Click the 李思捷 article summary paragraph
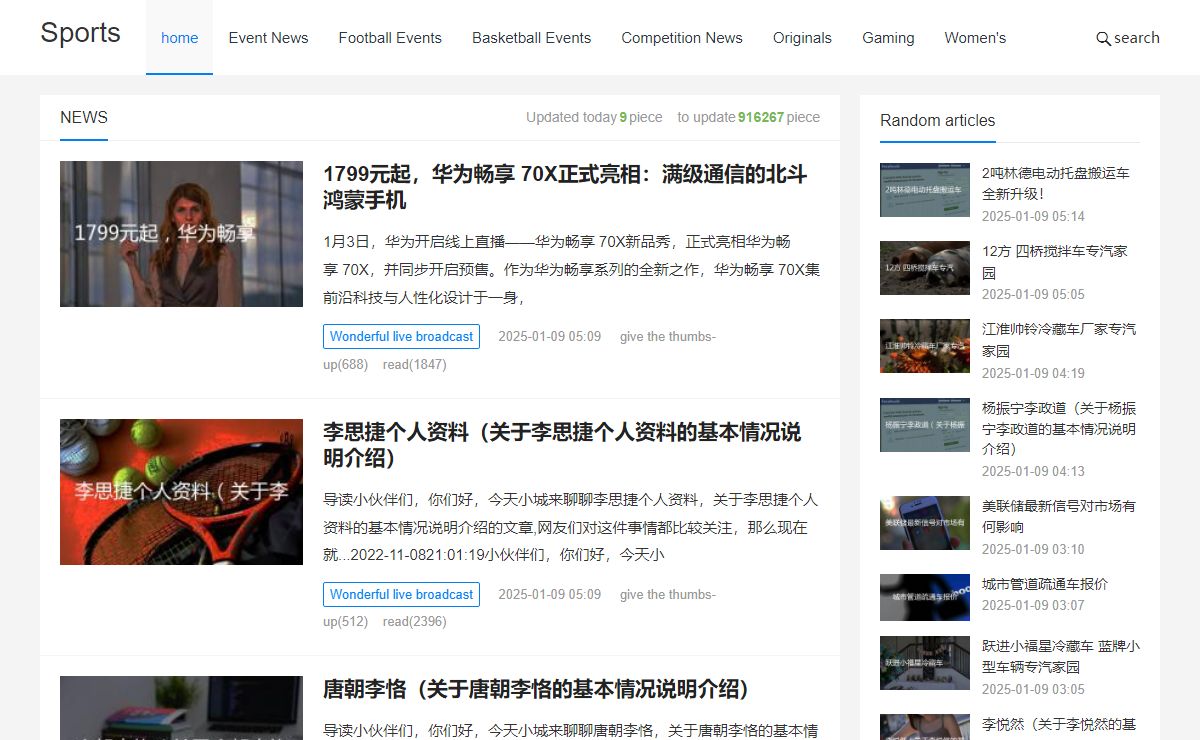The image size is (1200, 740). pos(570,527)
